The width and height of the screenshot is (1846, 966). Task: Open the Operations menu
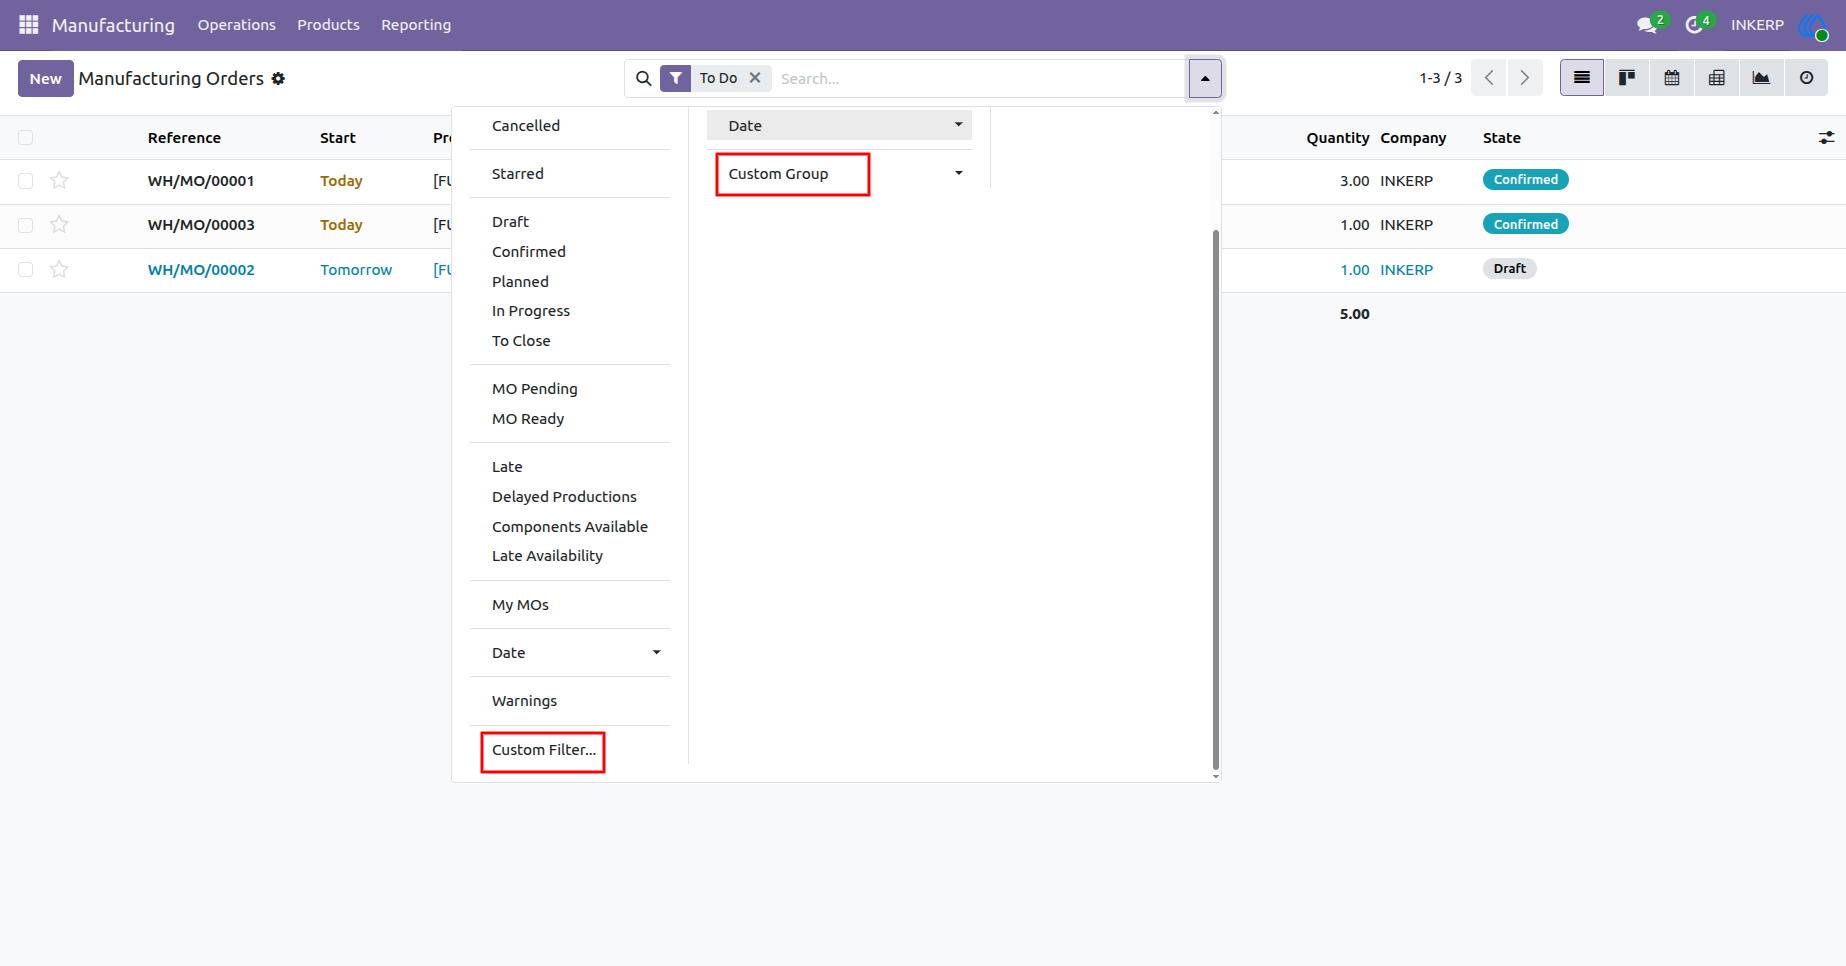pos(236,25)
